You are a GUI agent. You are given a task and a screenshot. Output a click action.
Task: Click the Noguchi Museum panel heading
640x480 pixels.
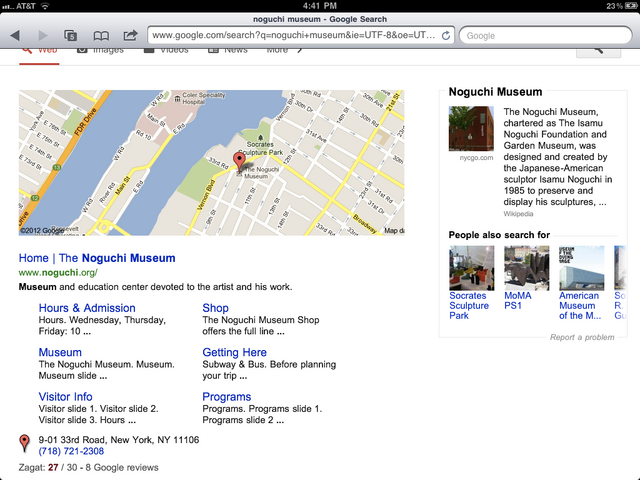pyautogui.click(x=495, y=92)
